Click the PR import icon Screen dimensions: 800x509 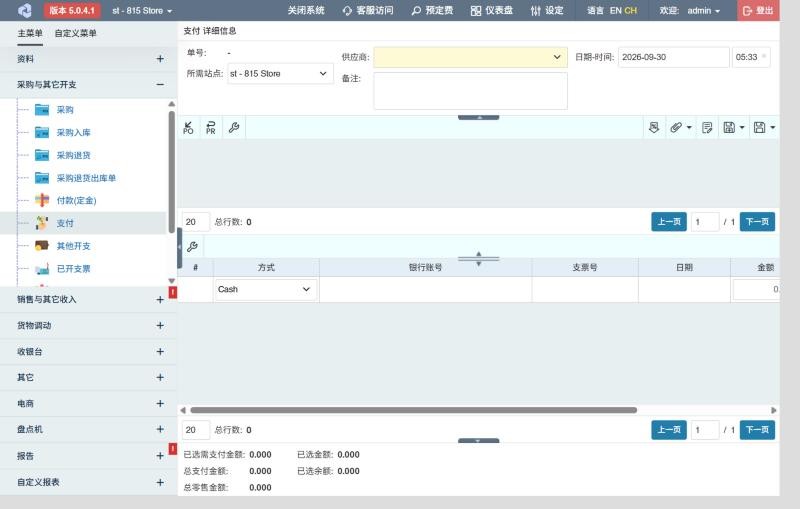(211, 128)
